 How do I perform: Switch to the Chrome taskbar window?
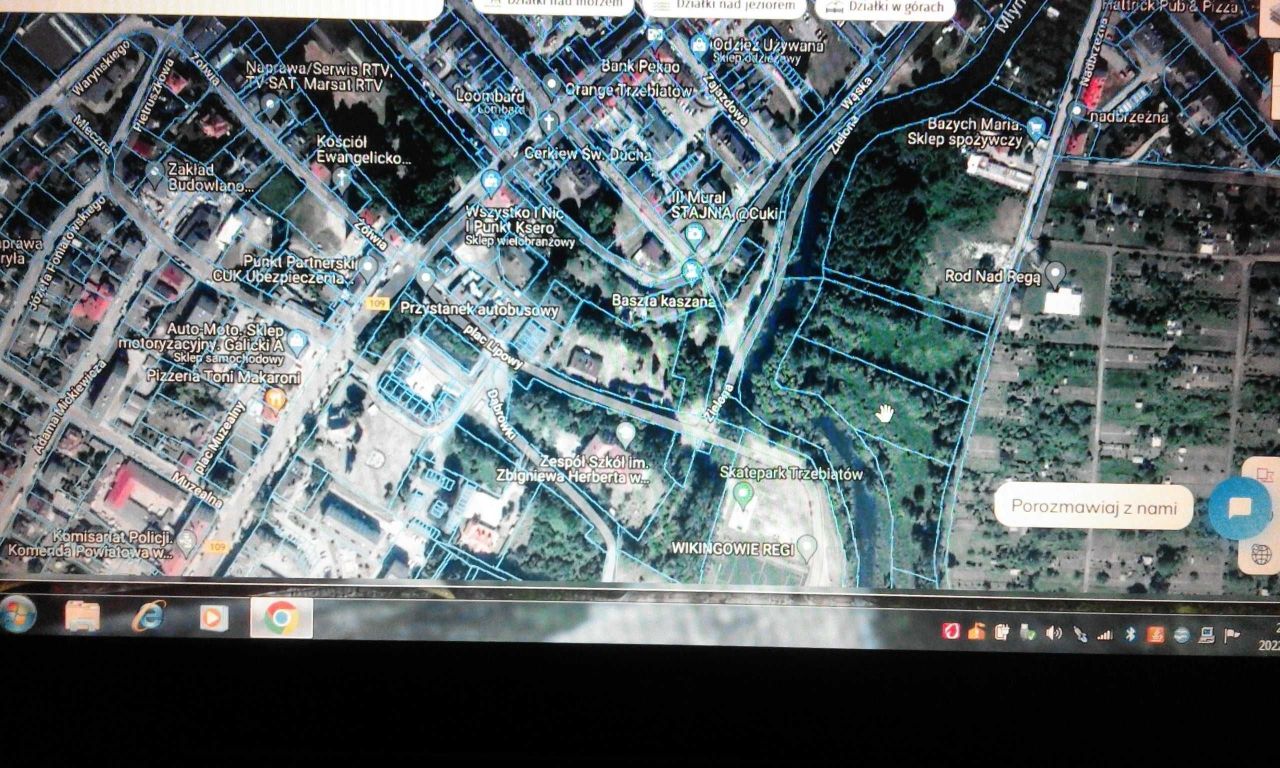[281, 618]
